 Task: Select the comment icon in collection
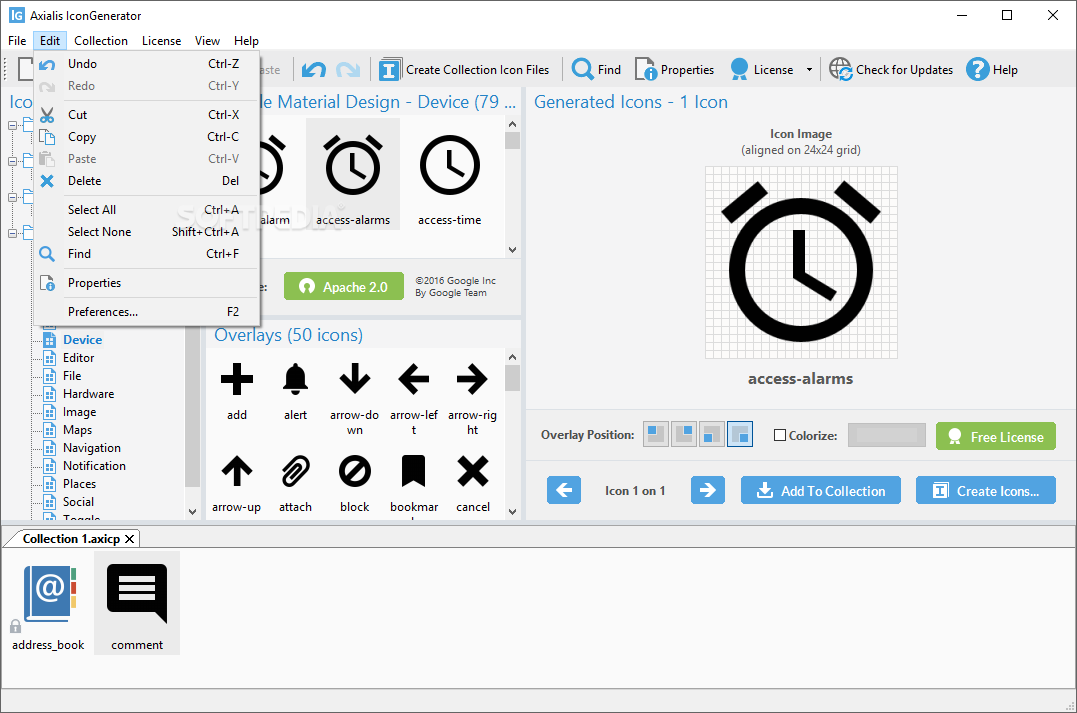click(x=137, y=603)
